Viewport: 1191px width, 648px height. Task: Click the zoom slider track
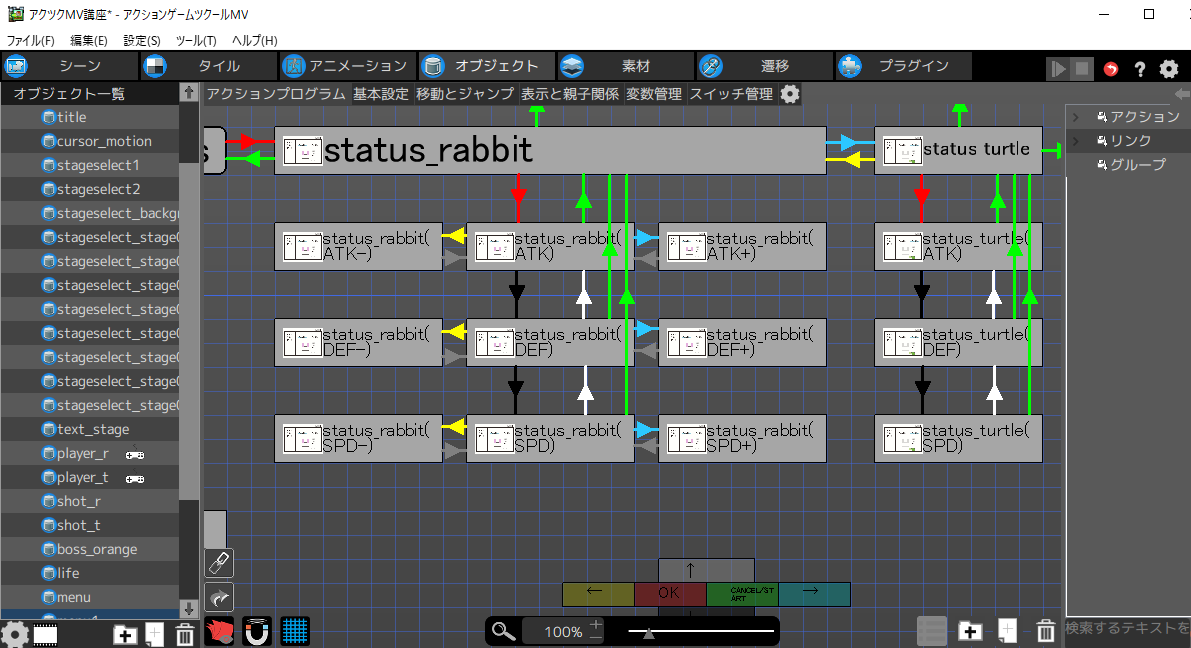pos(702,631)
